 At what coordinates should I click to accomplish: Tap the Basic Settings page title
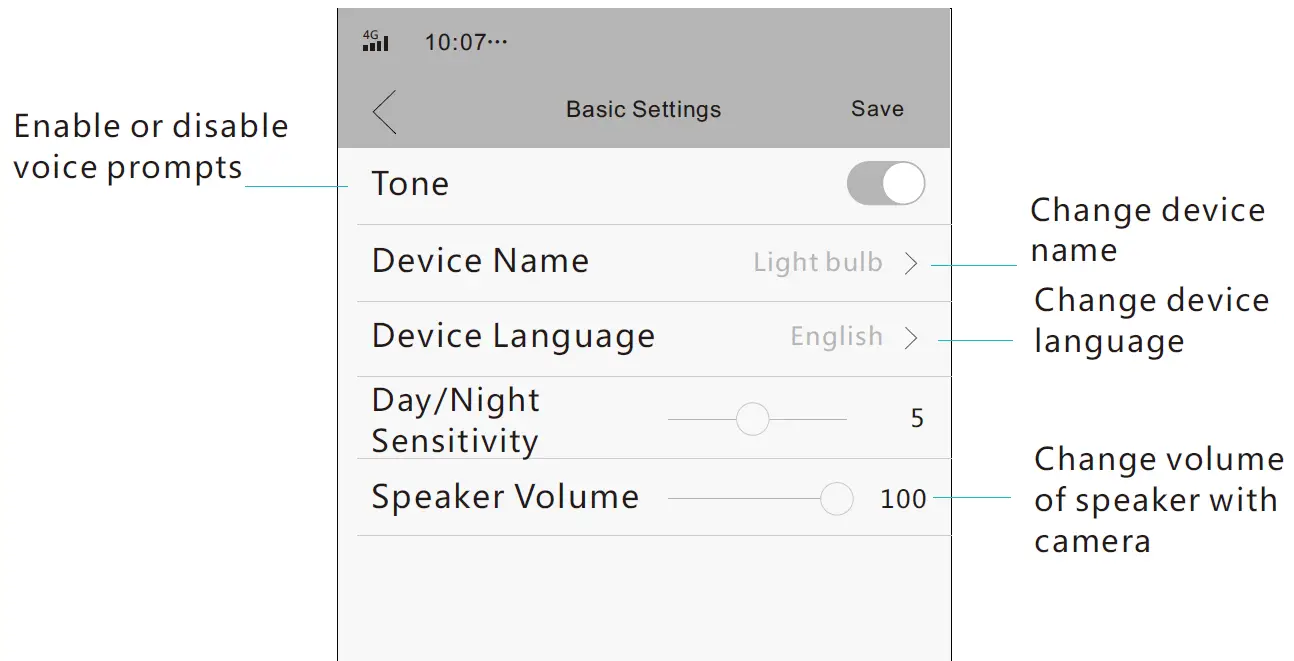643,109
